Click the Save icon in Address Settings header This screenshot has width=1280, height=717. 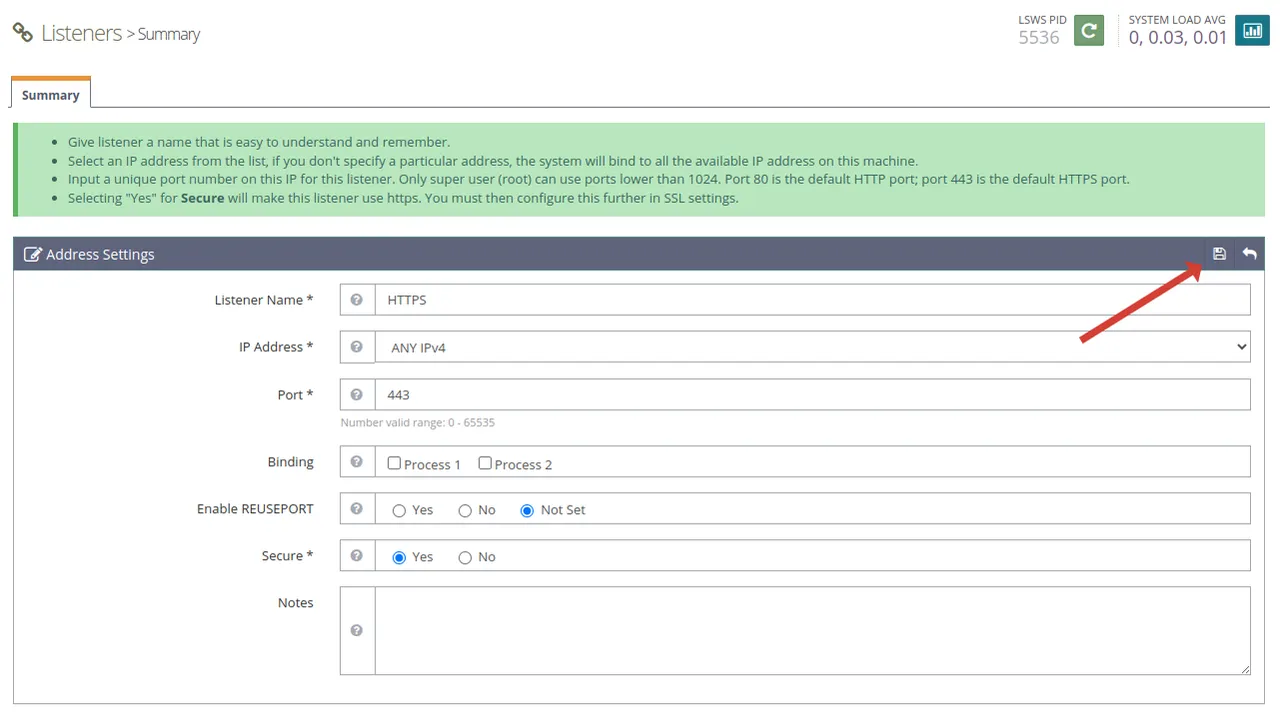pos(1219,254)
